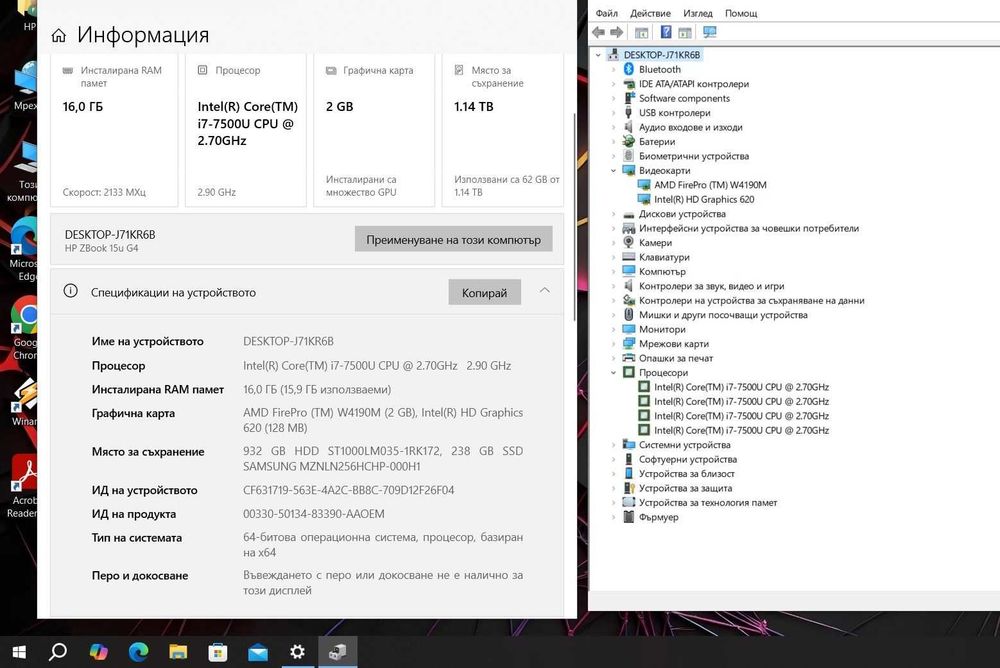Click Acrobat Reader desktop shortcut
Screen dimensions: 1000x668
[23, 487]
